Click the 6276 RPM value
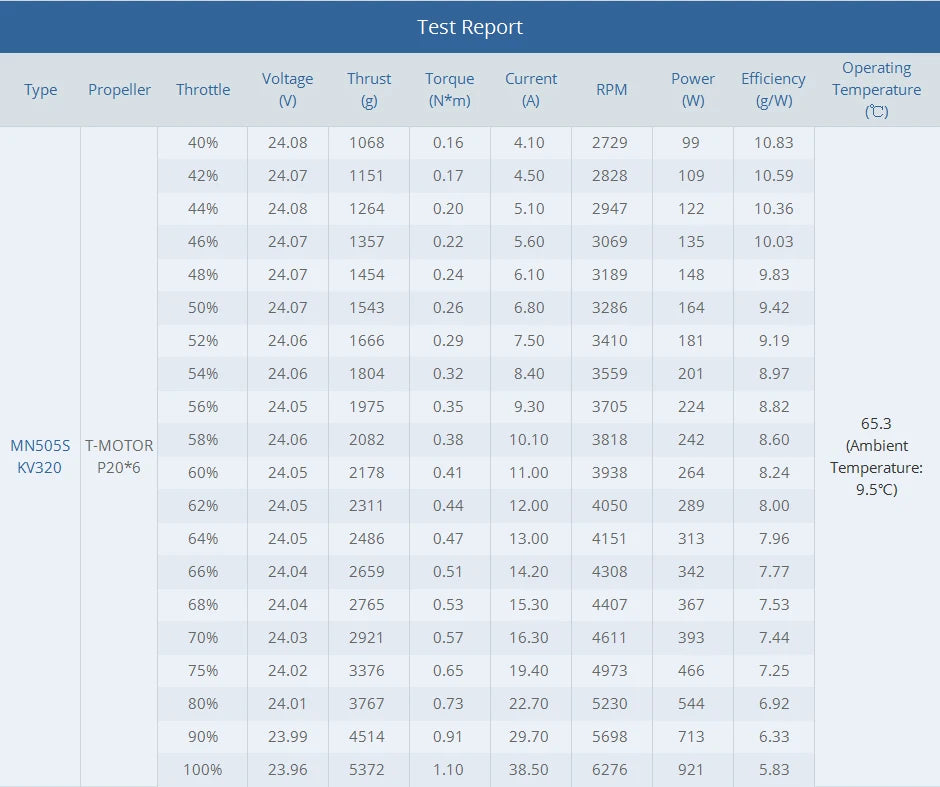Viewport: 940px width, 787px height. click(610, 770)
